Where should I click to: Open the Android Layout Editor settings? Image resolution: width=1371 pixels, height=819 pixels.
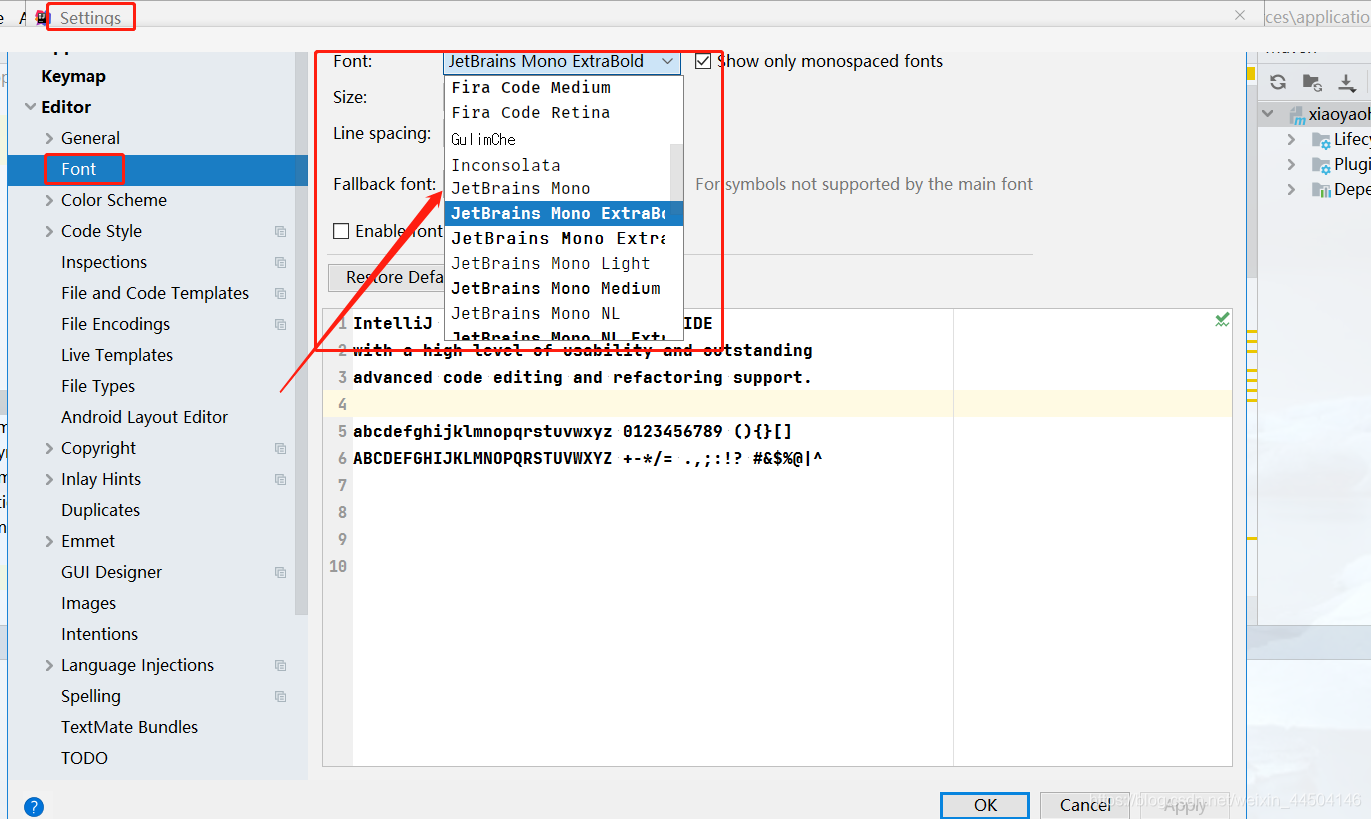[144, 417]
